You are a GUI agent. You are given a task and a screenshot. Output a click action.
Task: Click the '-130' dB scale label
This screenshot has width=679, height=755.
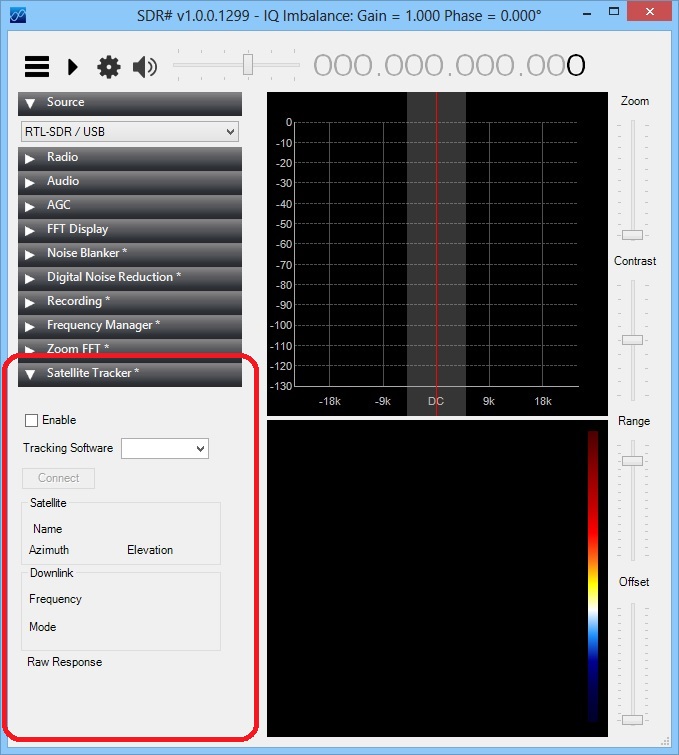281,386
